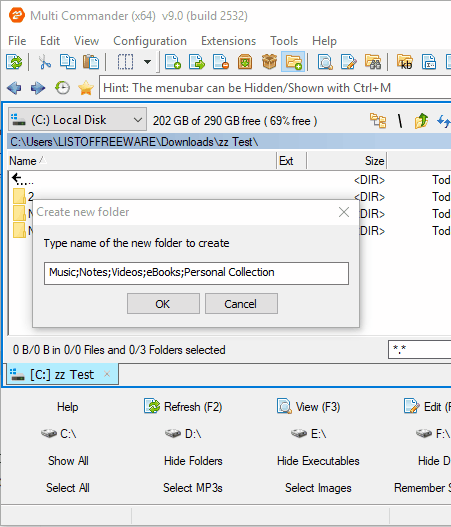Click the Paste clipboard icon
The width and height of the screenshot is (451, 527).
click(x=91, y=62)
